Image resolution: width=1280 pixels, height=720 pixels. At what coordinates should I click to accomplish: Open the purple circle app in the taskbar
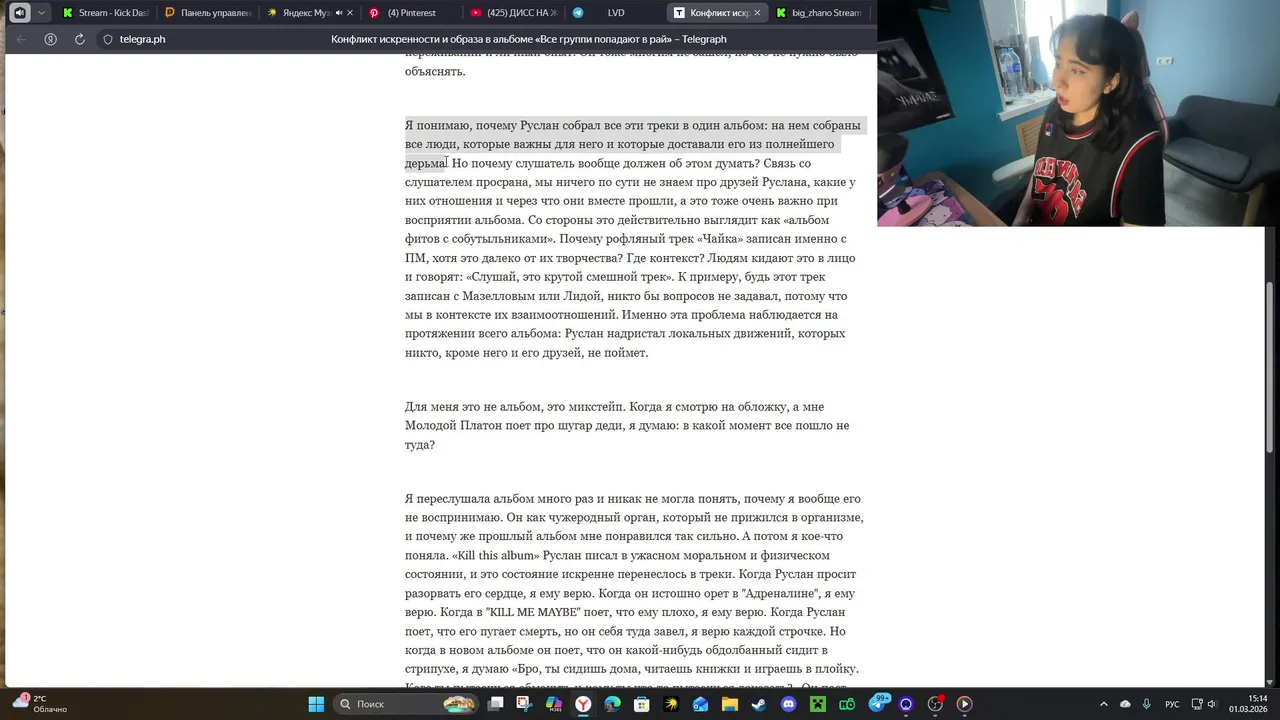(906, 704)
